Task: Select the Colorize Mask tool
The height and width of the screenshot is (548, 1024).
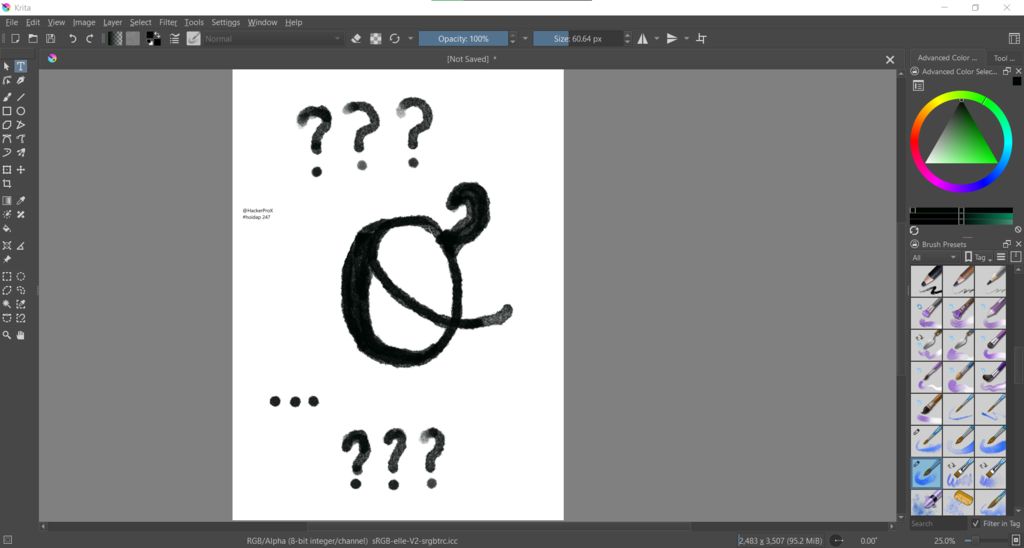Action: (7, 214)
